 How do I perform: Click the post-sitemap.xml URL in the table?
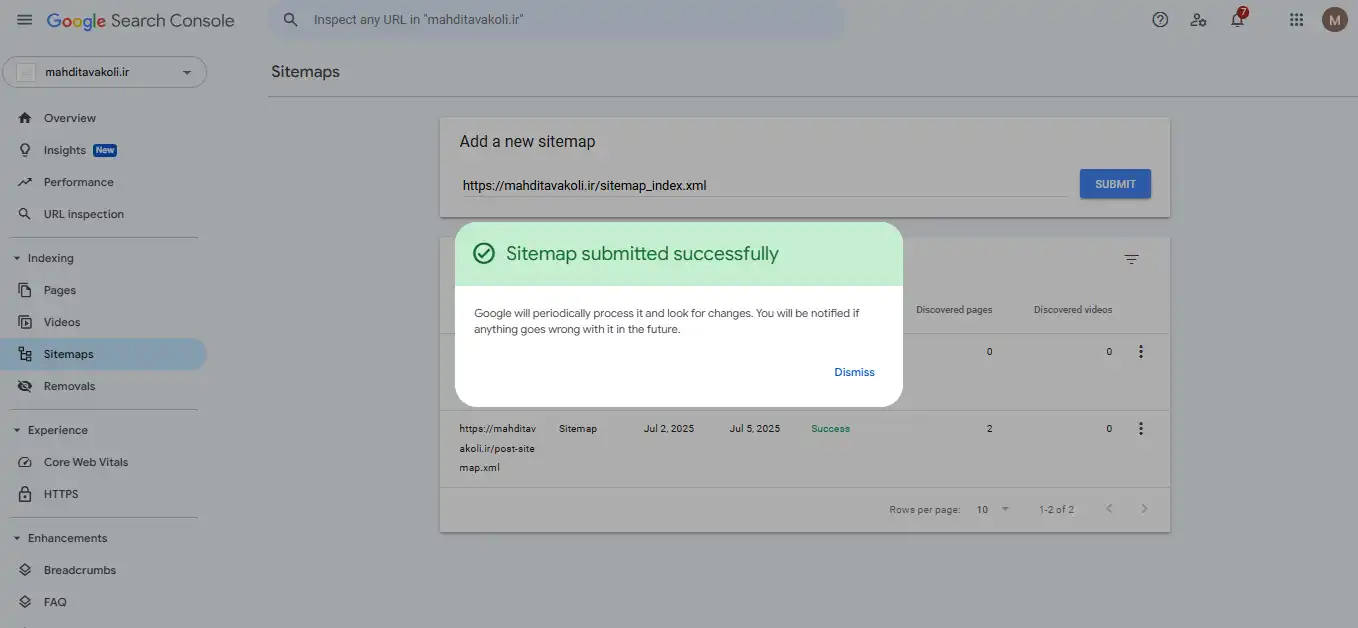pyautogui.click(x=497, y=448)
